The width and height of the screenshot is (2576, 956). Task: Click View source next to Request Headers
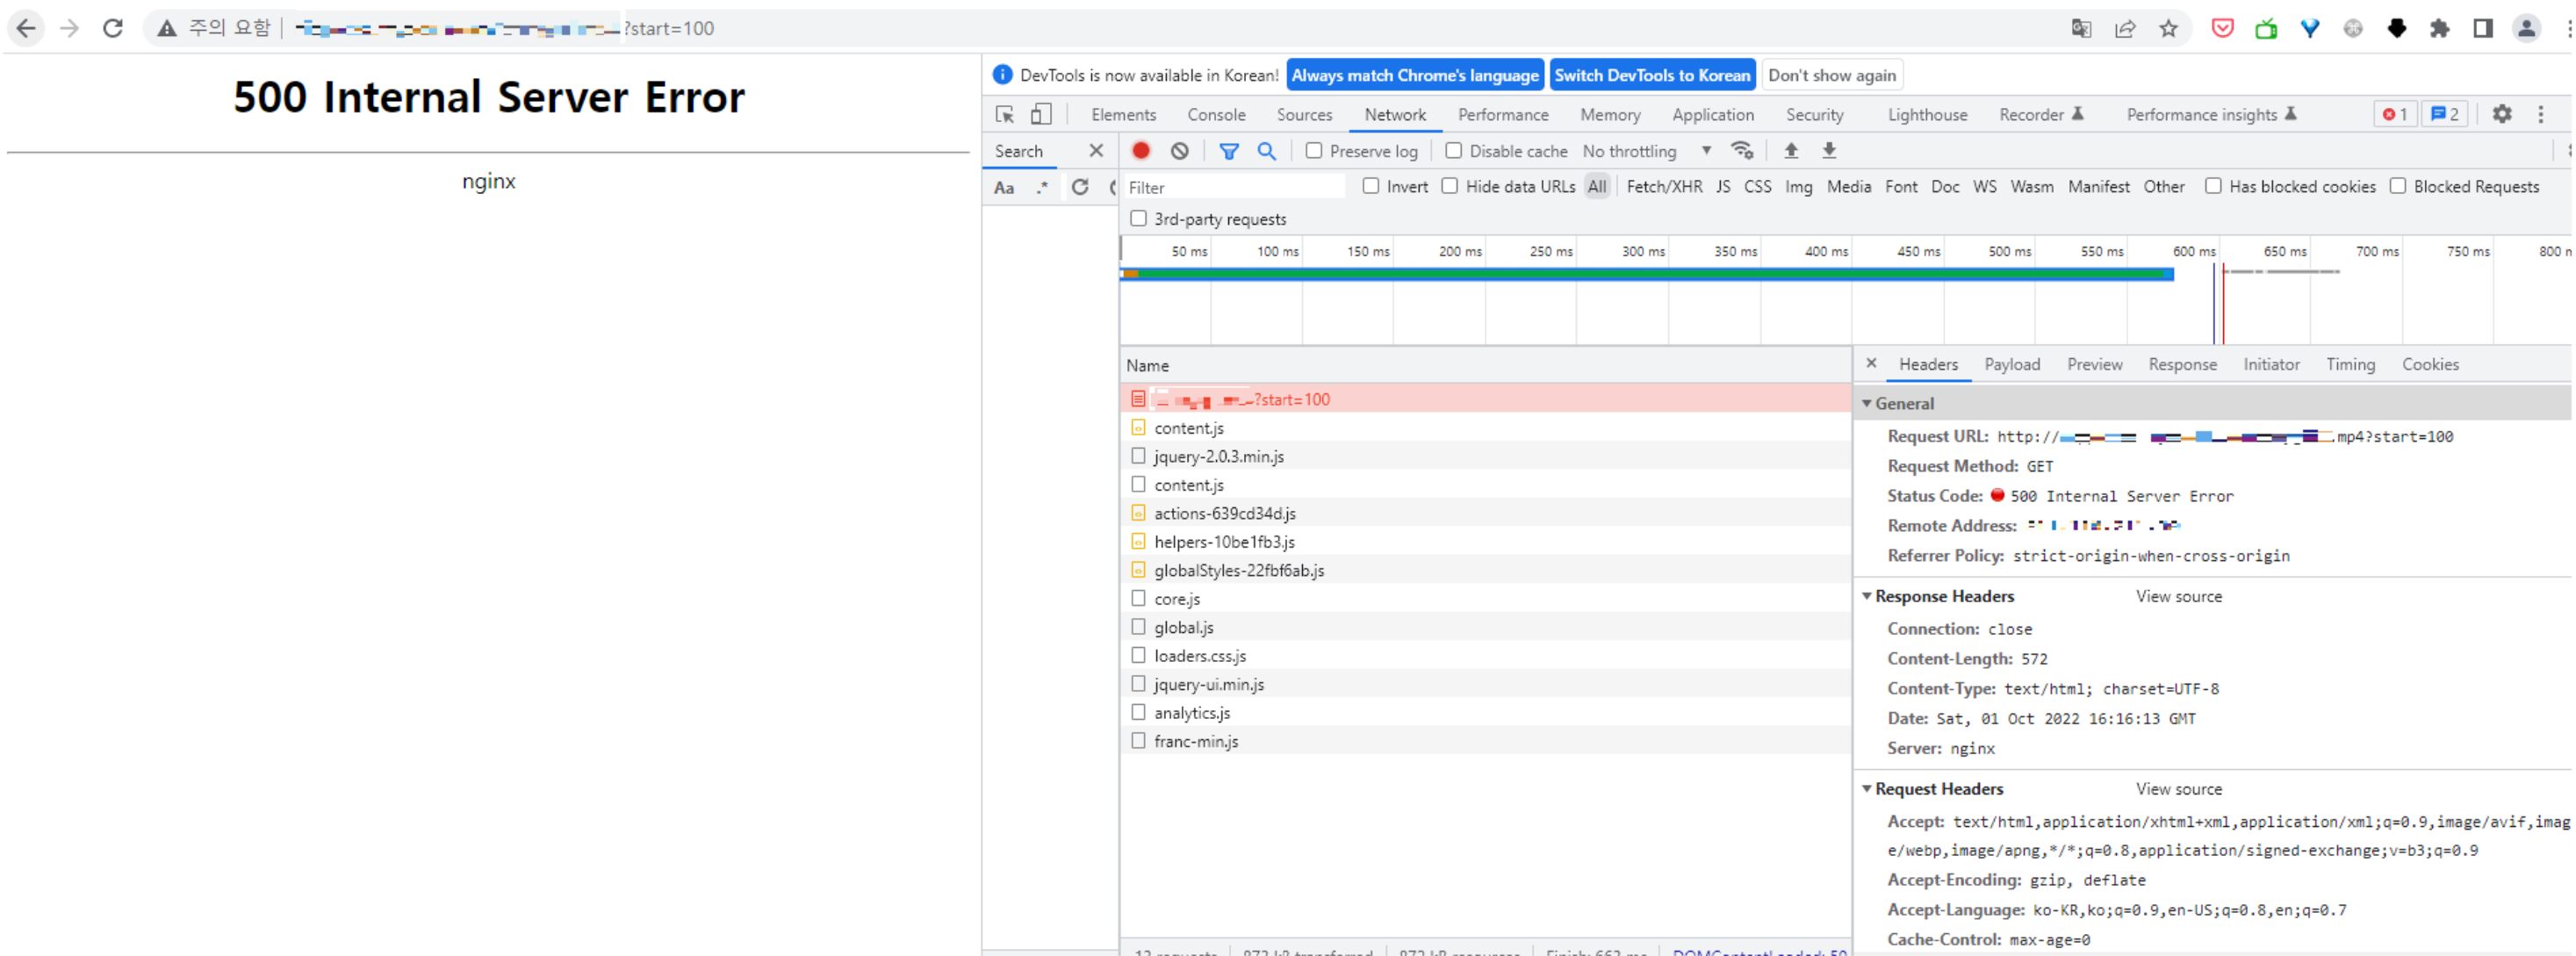(2178, 789)
